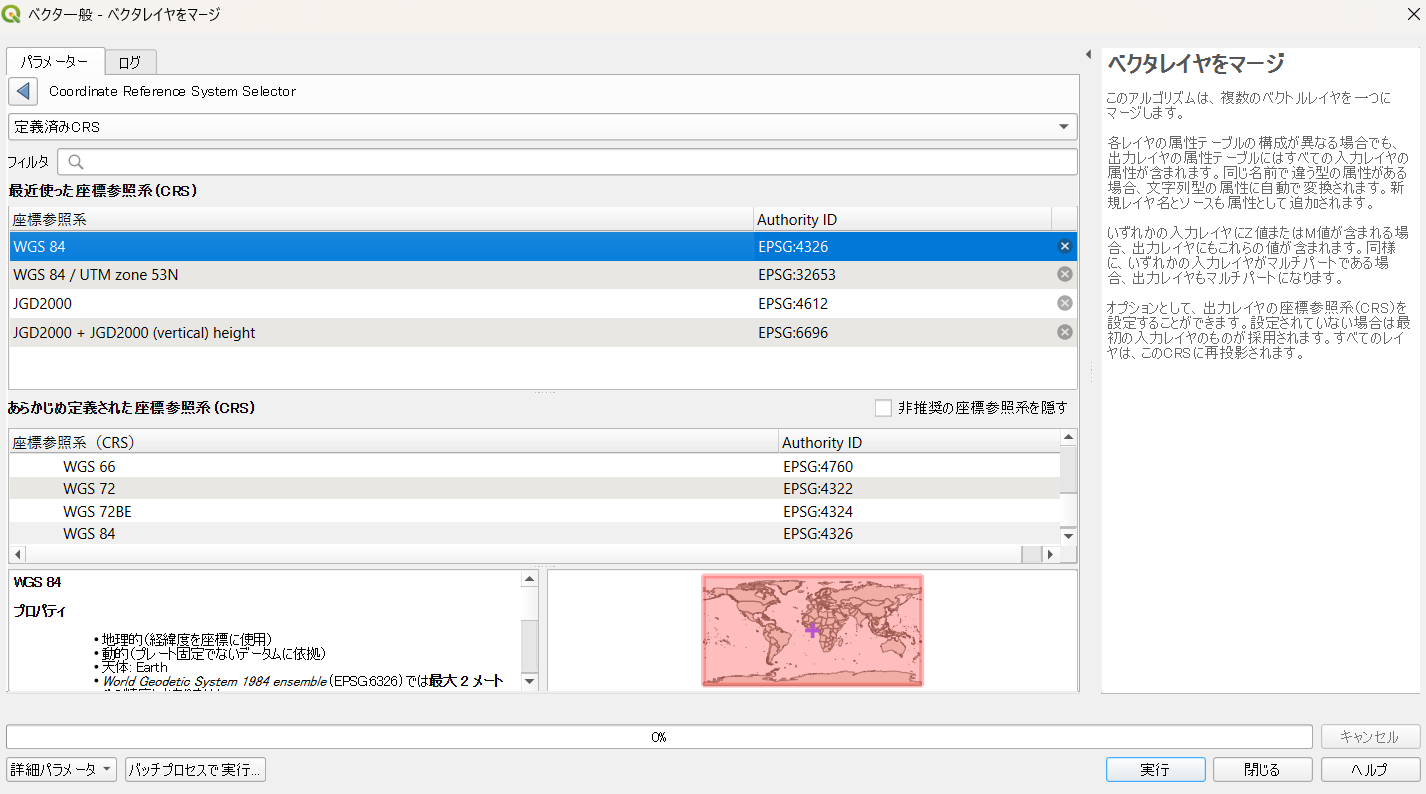This screenshot has height=794, width=1426.
Task: Select JGD2000 + JGD2000 (vertical) height row
Action: (x=543, y=332)
